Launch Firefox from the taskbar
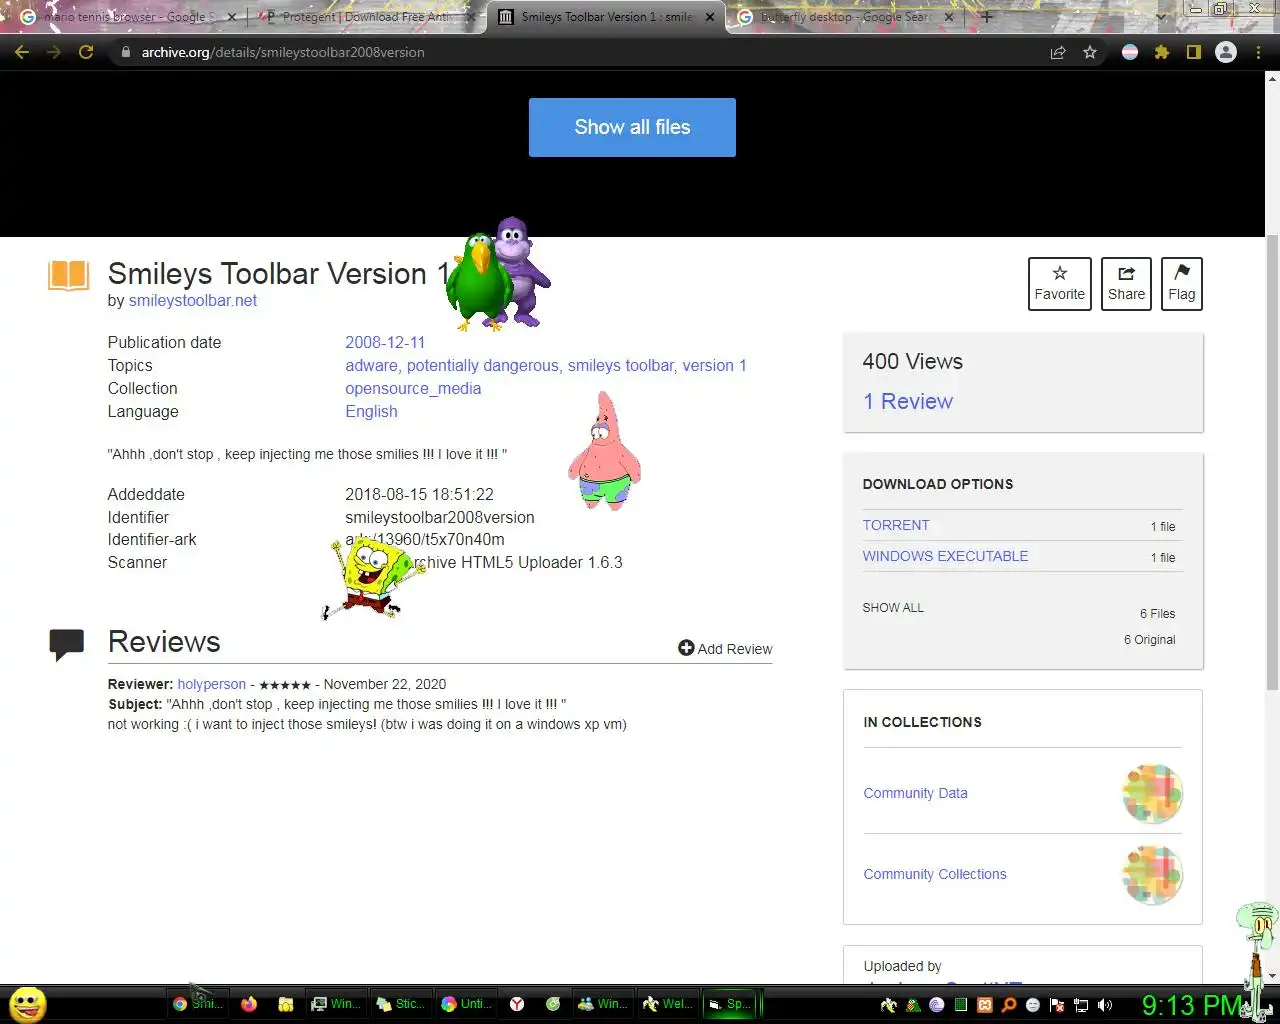 coord(249,1004)
